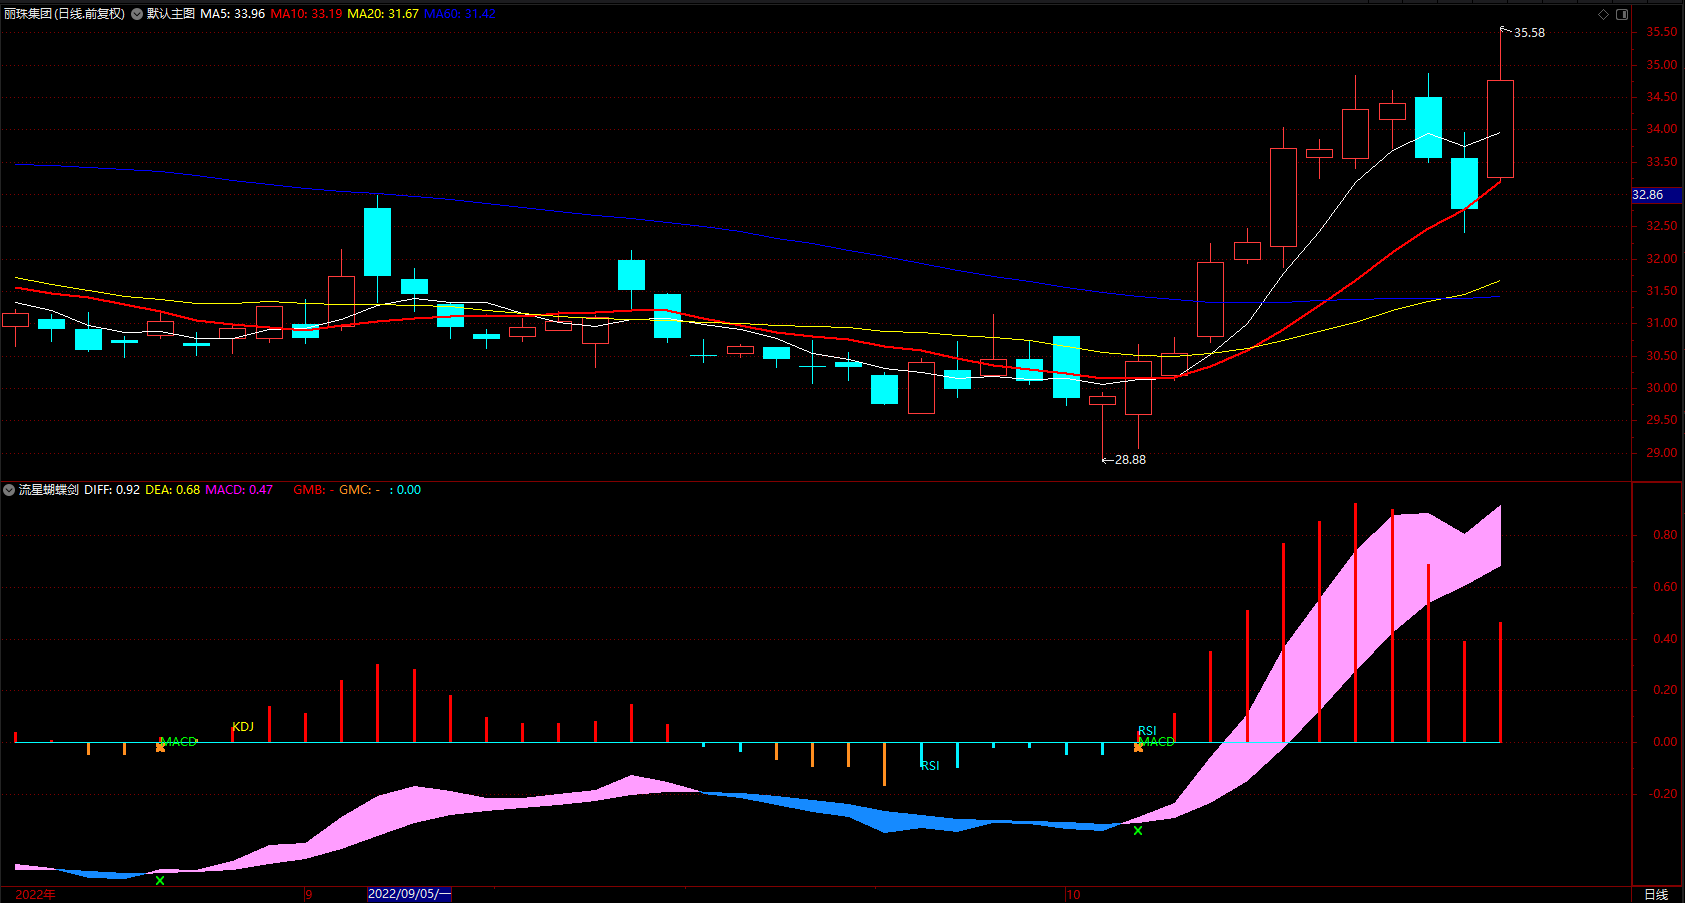Toggle the side panel layout icon
Screen dimensions: 1685x903
pos(1622,14)
